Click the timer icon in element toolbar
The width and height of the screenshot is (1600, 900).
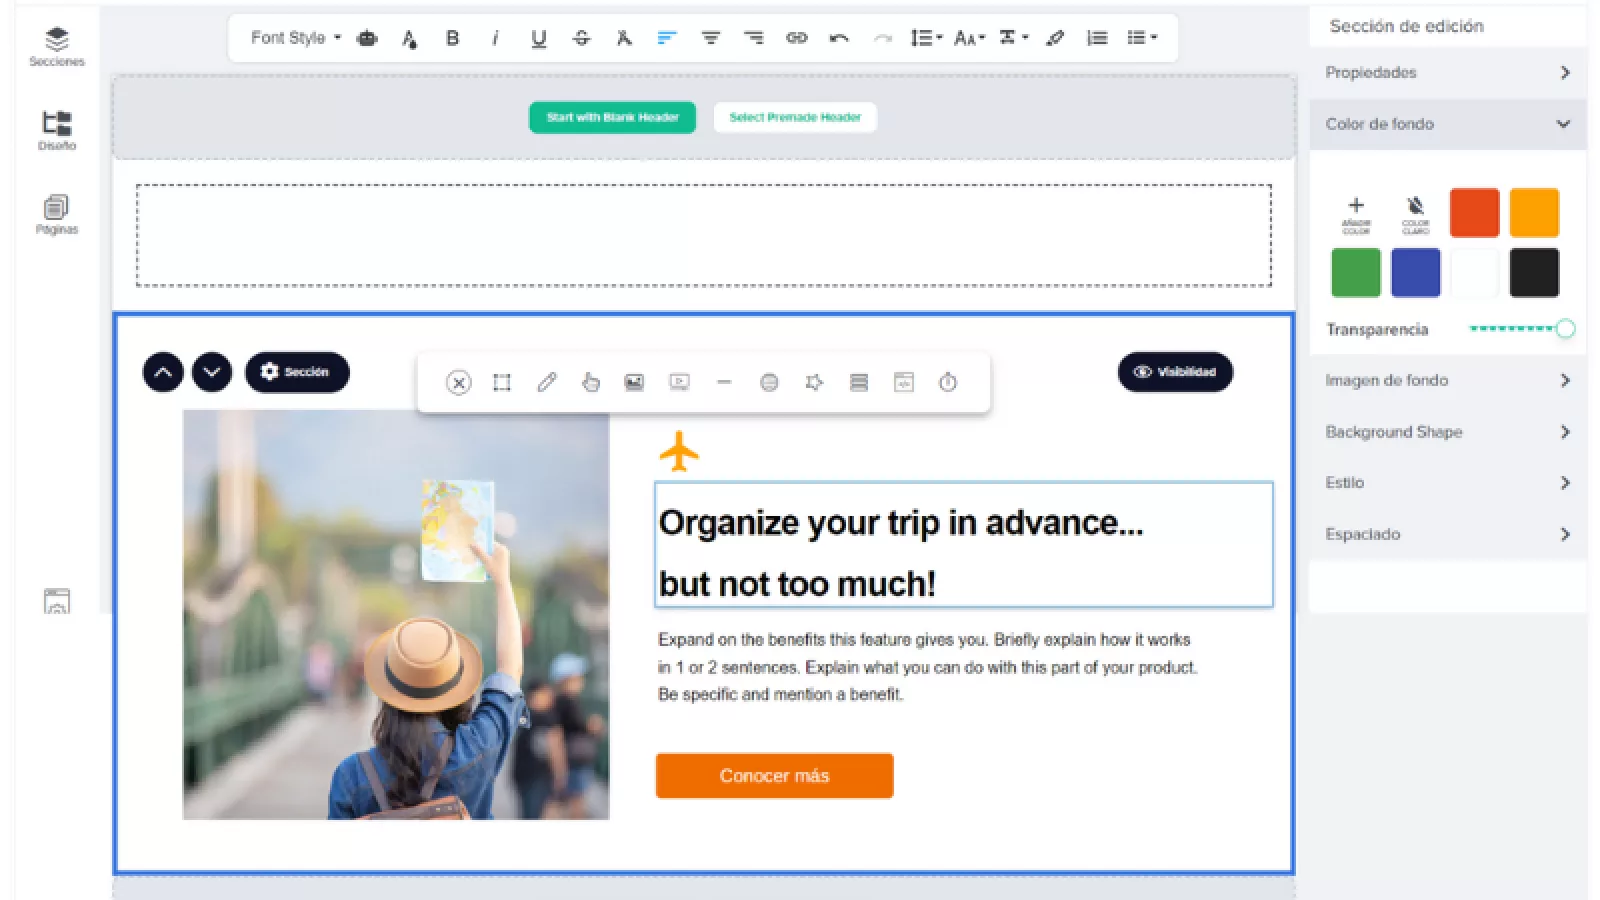[948, 382]
